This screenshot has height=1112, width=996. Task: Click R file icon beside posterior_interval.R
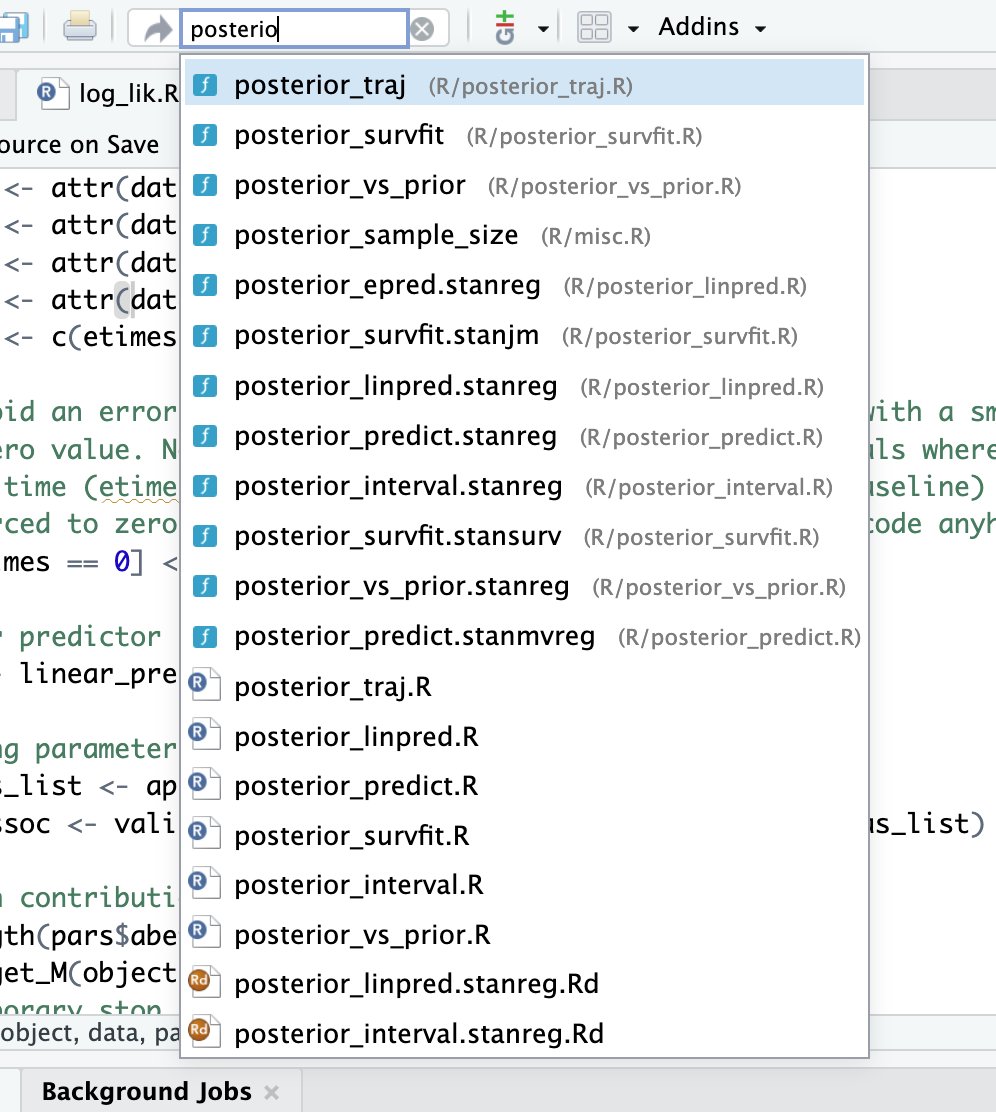[204, 884]
